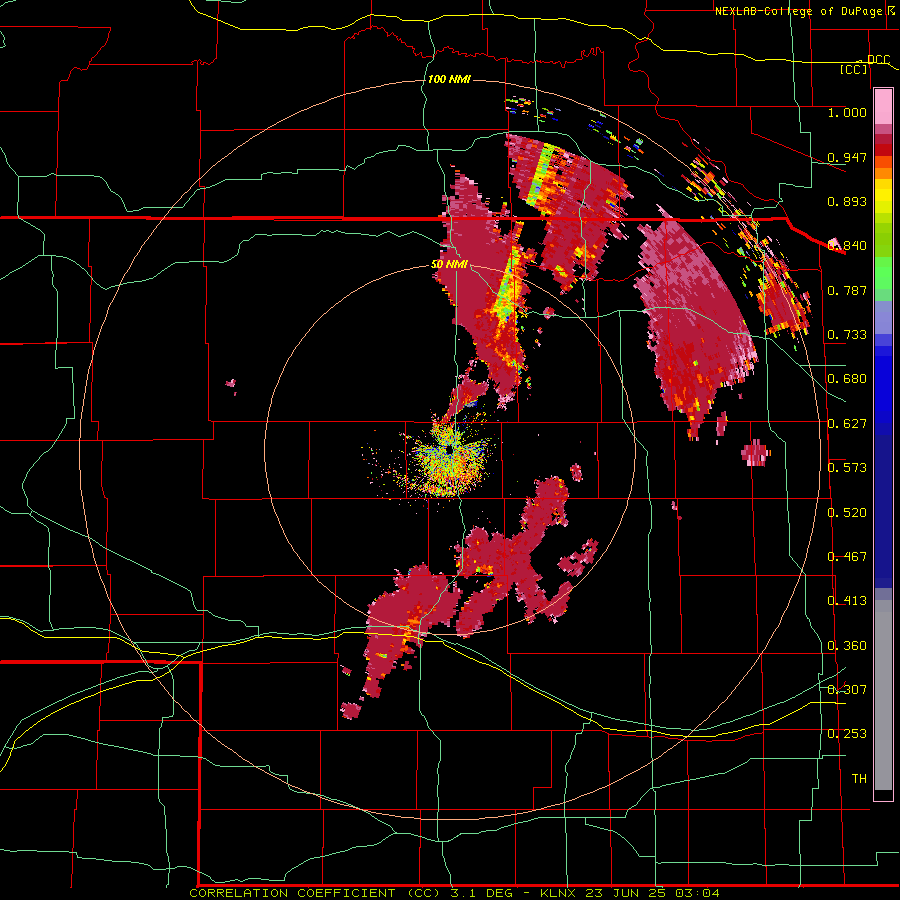Click the 0.307 color scale label
Viewport: 900px width, 900px height.
click(x=847, y=690)
